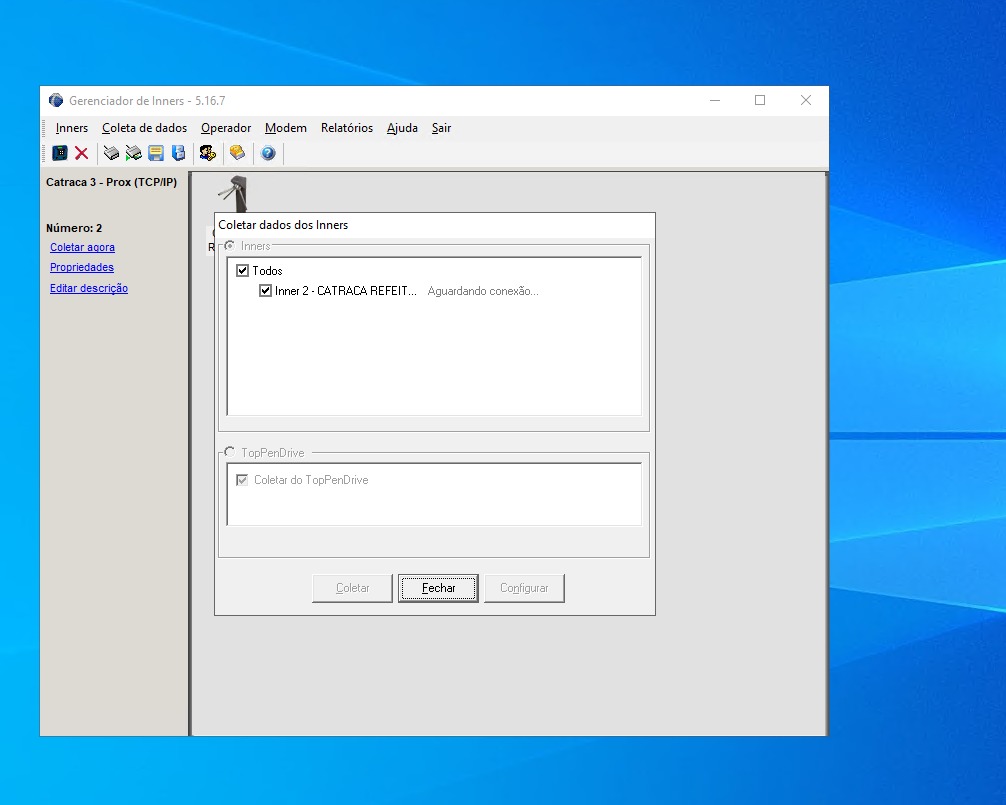Image resolution: width=1006 pixels, height=805 pixels.
Task: Click the first gray collector device icon
Action: tap(112, 153)
